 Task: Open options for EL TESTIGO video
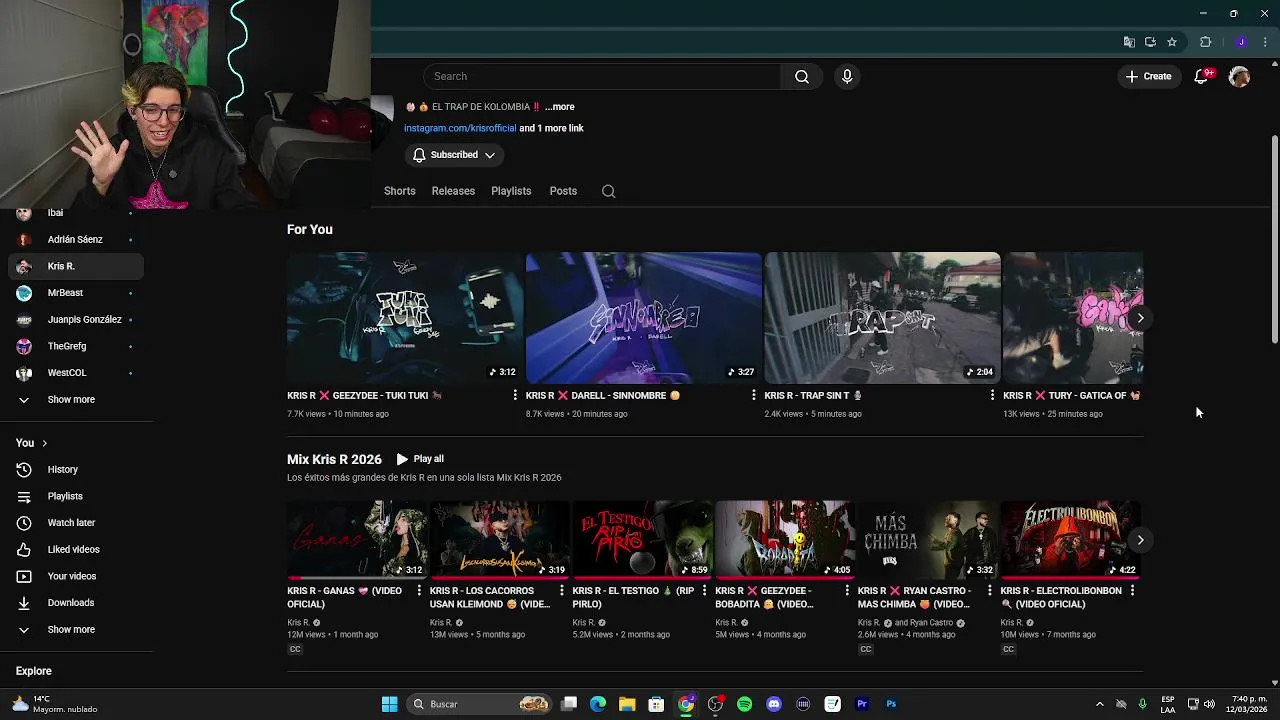click(x=704, y=591)
